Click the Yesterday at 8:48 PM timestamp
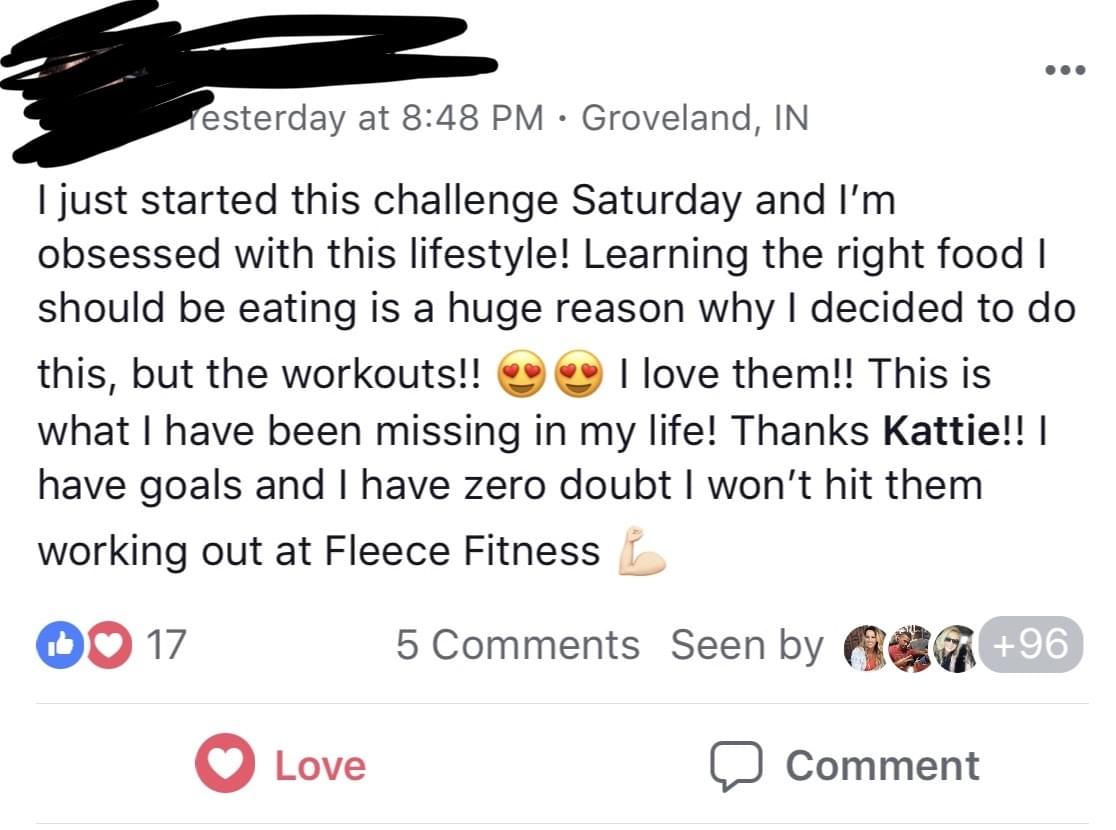 coord(366,117)
